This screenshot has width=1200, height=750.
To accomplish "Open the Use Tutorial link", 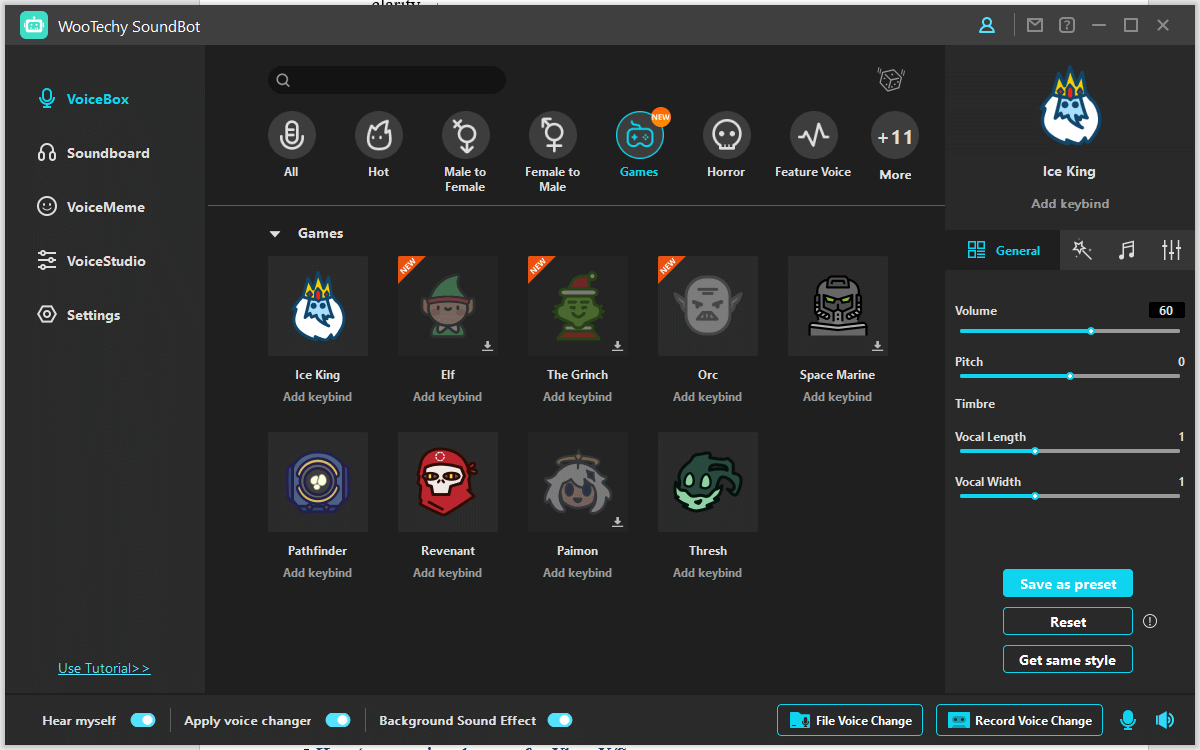I will pos(104,668).
